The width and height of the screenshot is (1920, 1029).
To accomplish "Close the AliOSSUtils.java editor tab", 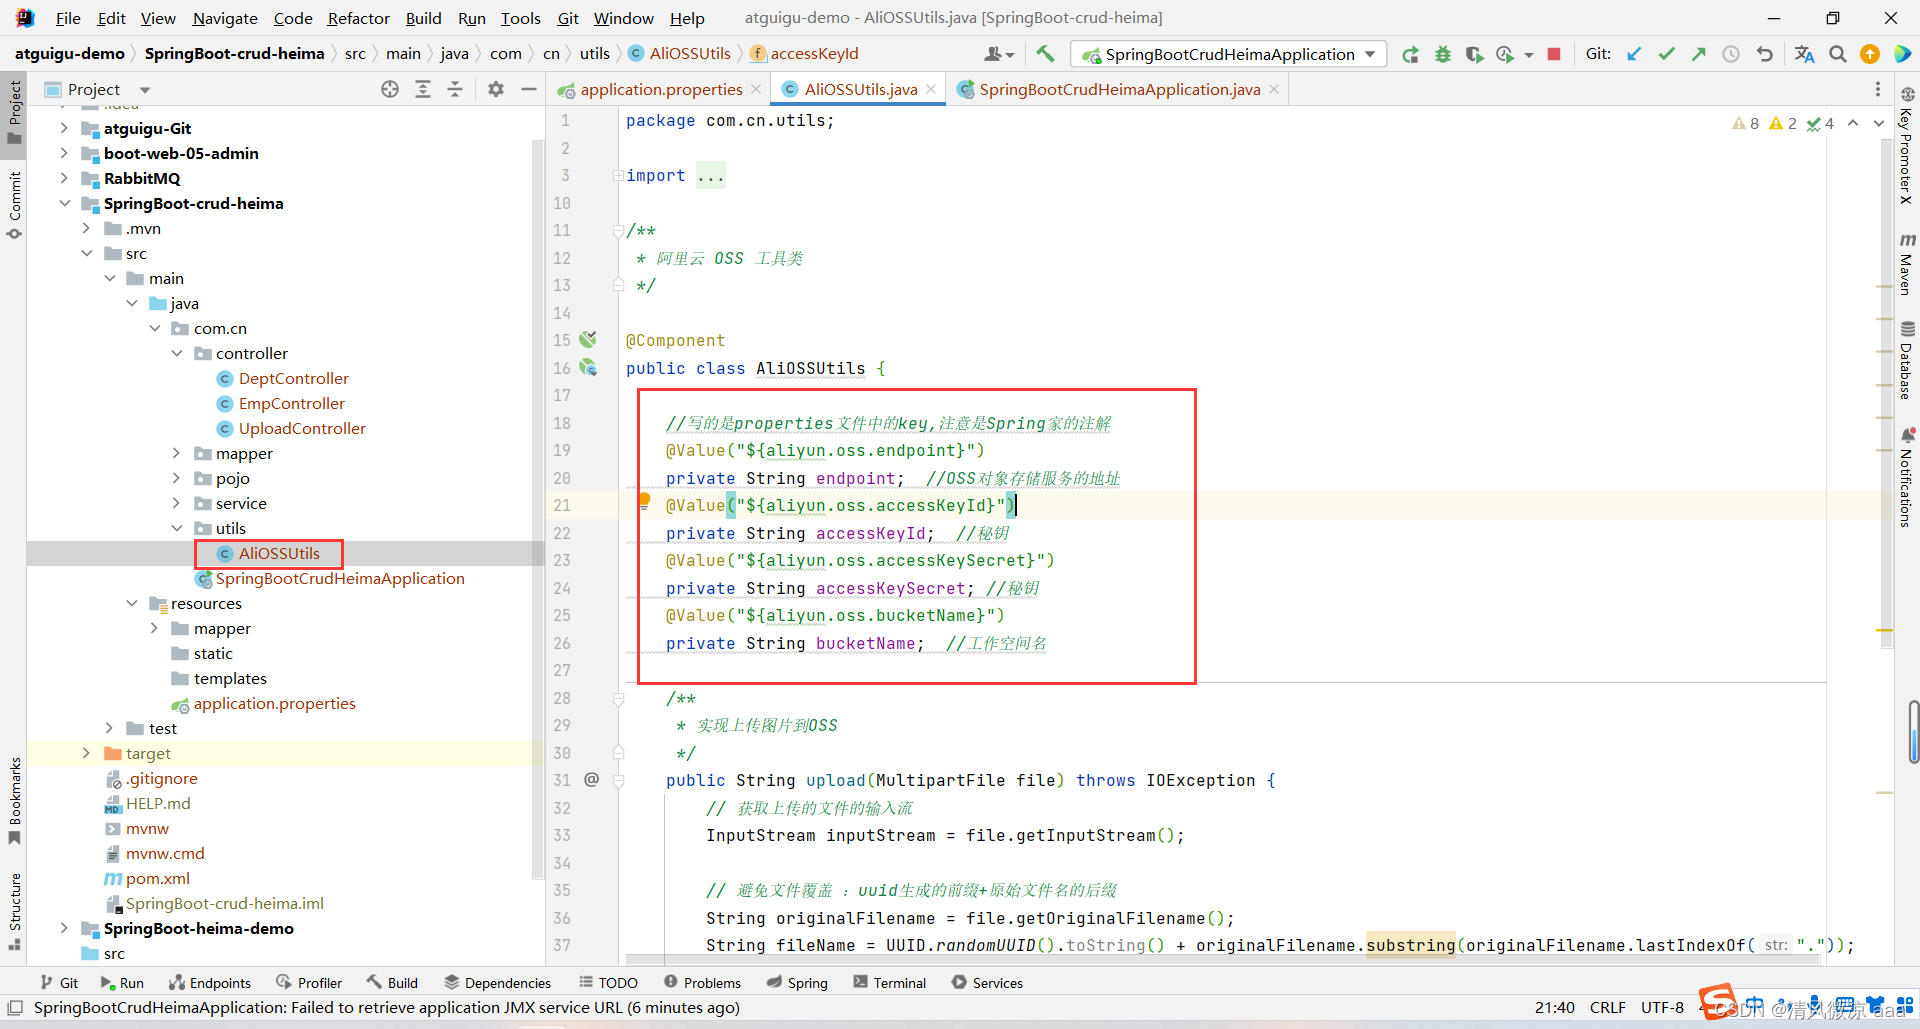I will point(931,89).
